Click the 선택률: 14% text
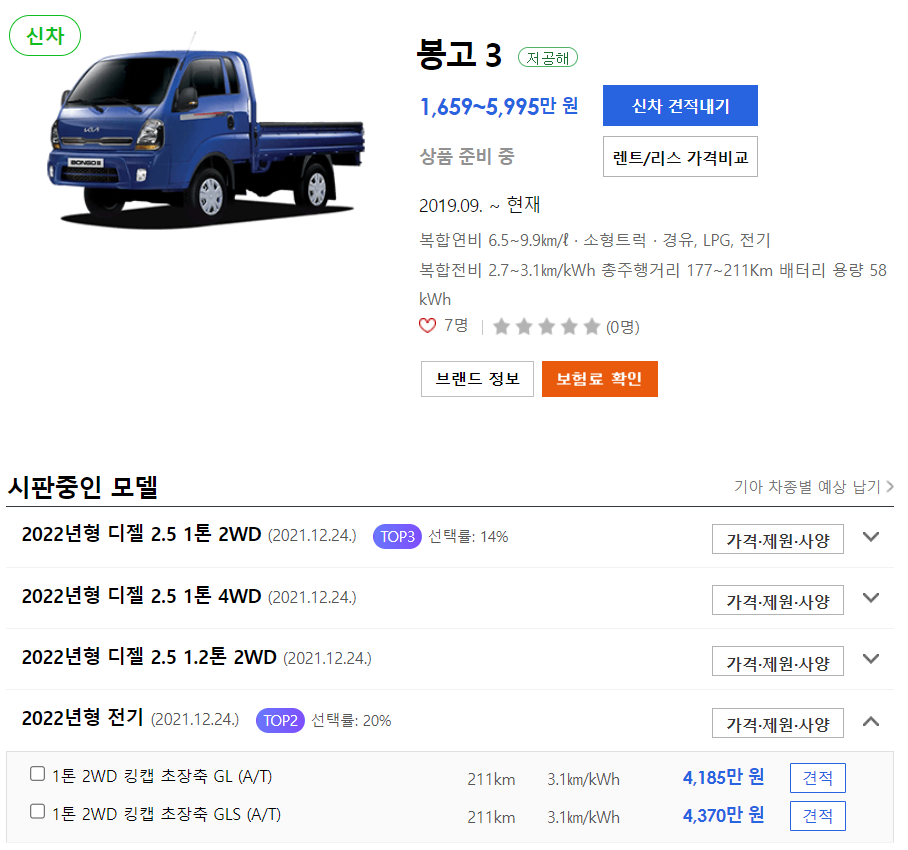908x850 pixels. [x=468, y=537]
